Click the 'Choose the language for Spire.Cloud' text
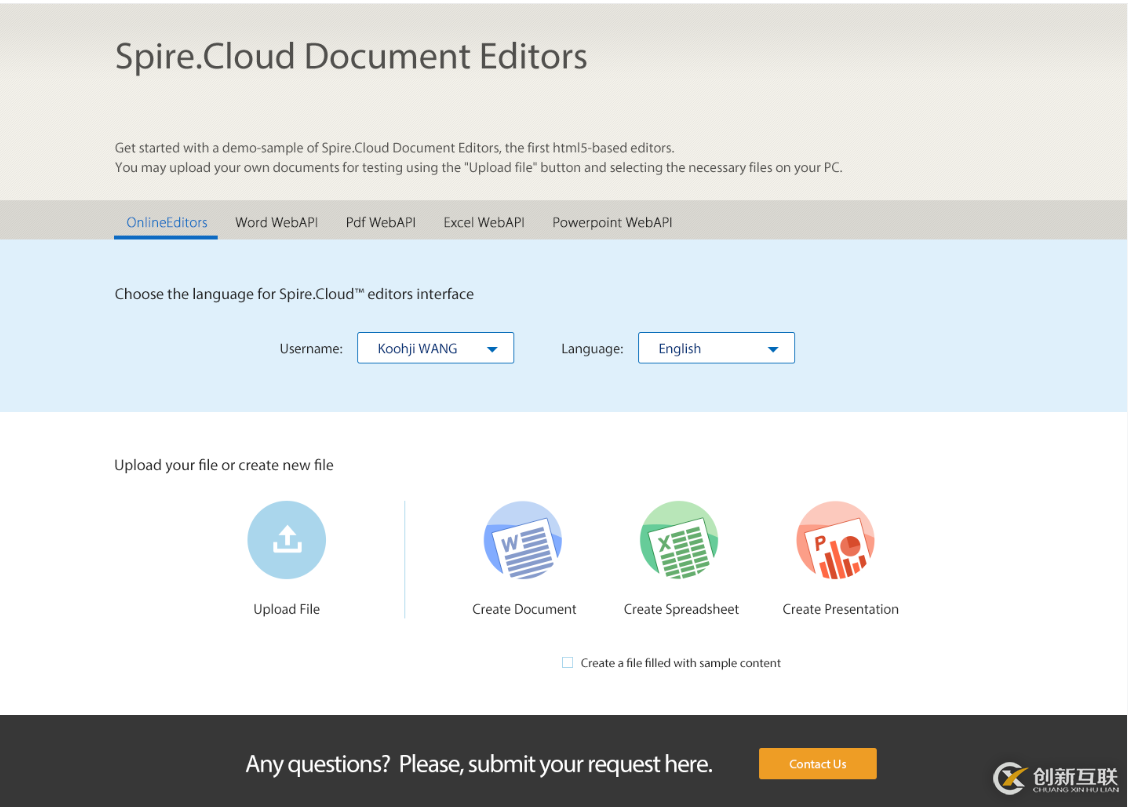 pyautogui.click(x=294, y=294)
